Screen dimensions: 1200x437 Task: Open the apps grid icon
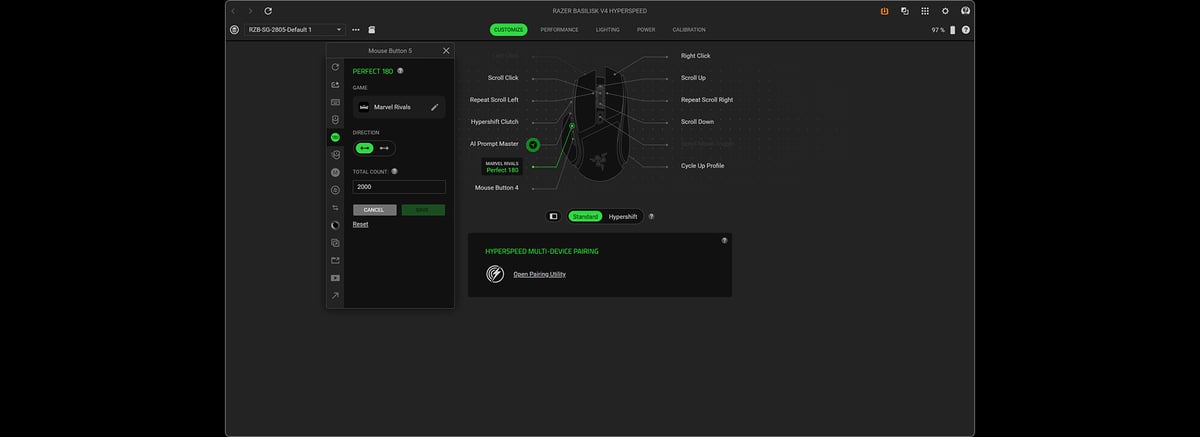925,10
